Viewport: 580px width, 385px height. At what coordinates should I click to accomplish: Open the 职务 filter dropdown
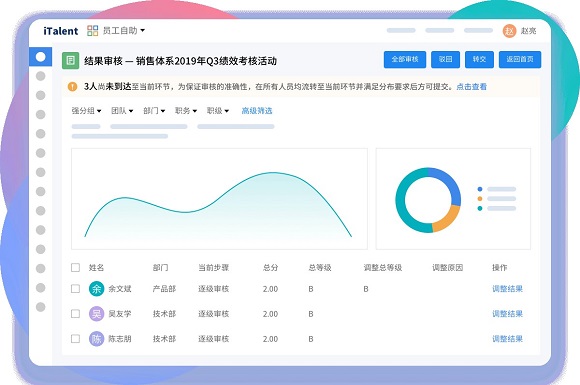[x=186, y=111]
